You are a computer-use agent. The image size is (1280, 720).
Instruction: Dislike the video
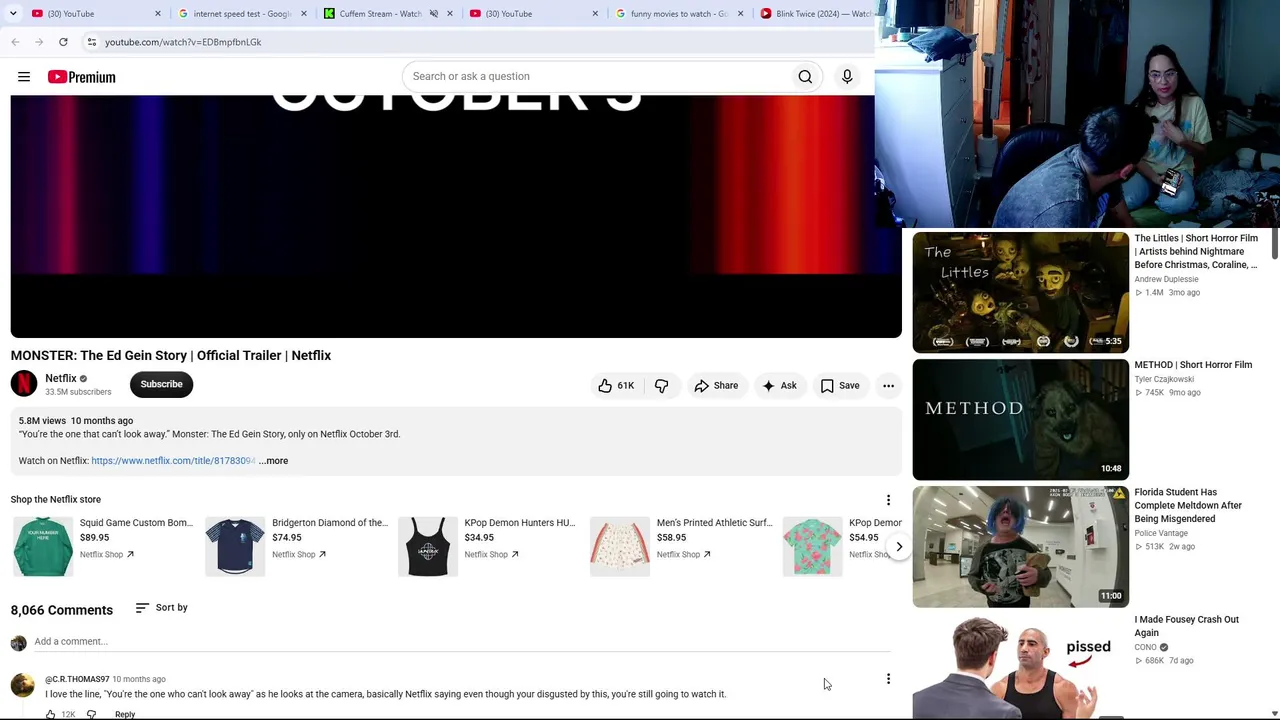(x=661, y=385)
